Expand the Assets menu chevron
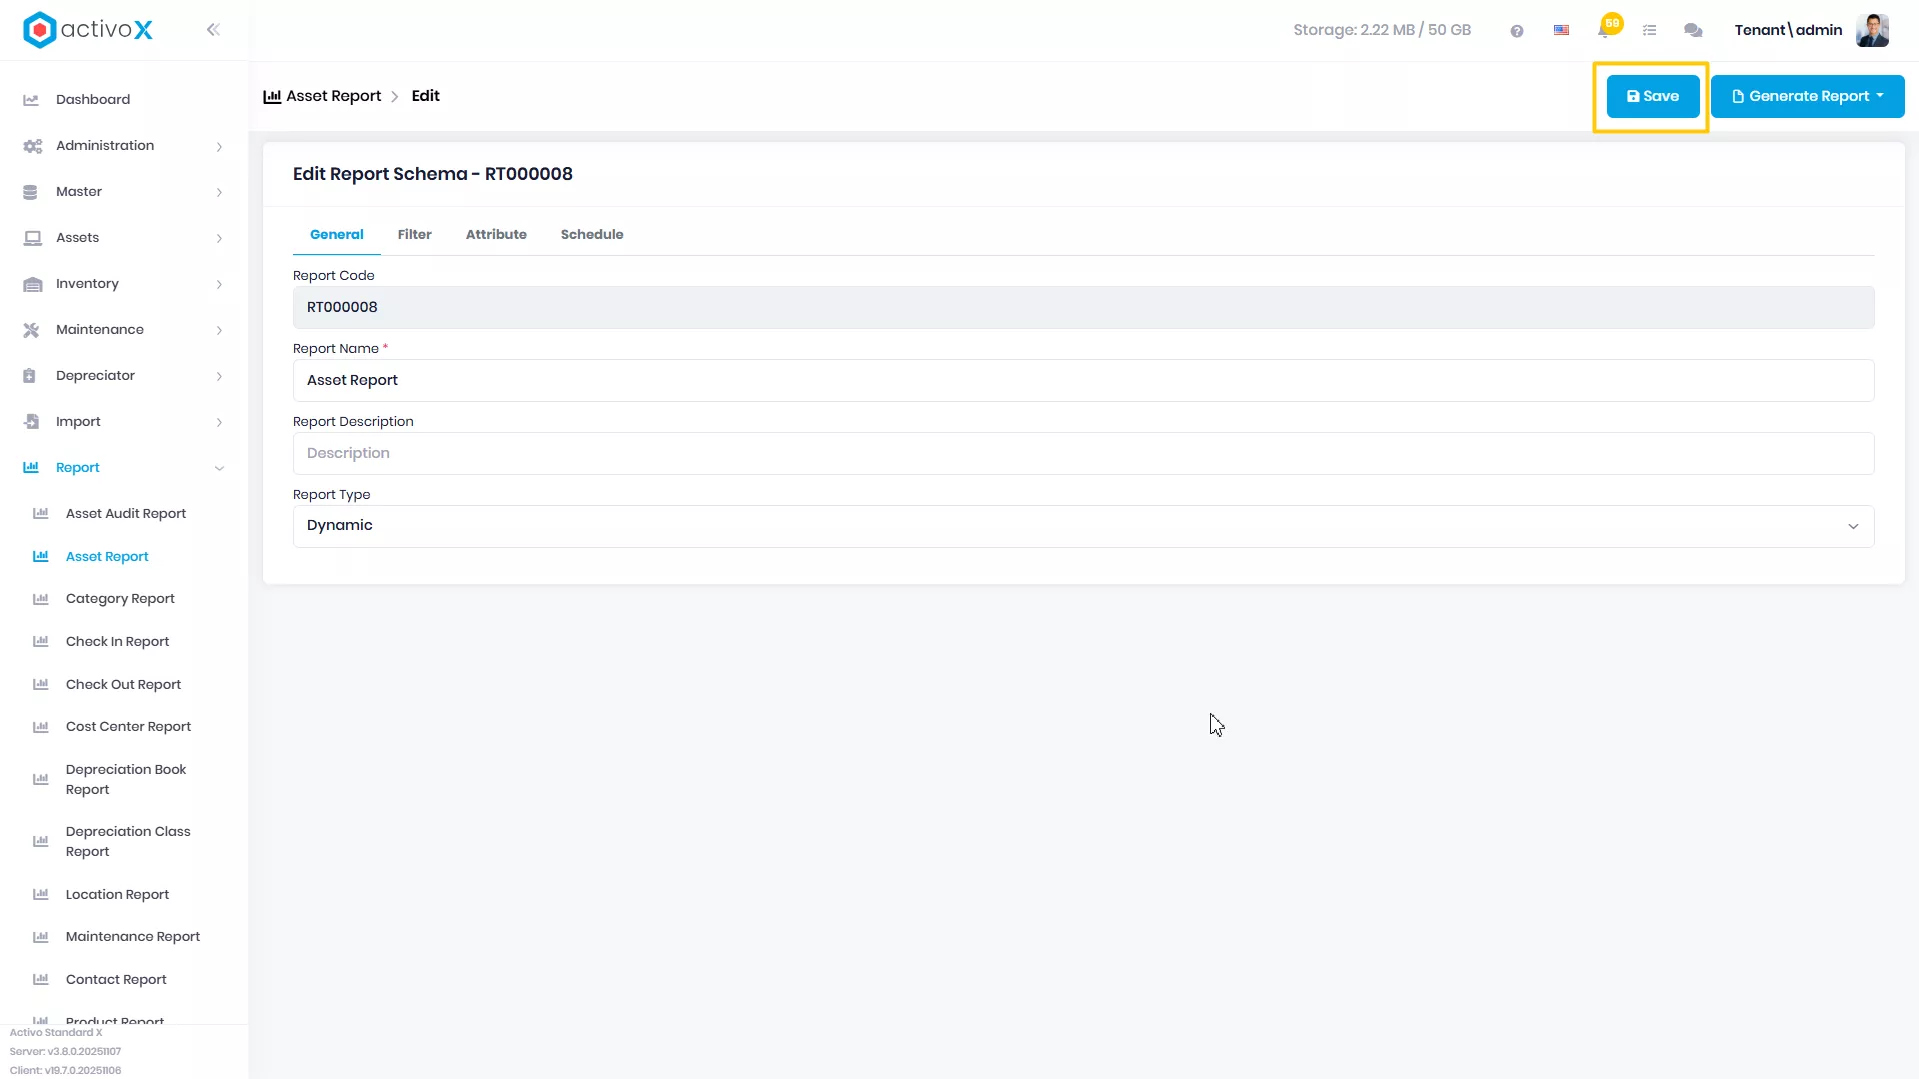This screenshot has height=1079, width=1919. click(219, 239)
